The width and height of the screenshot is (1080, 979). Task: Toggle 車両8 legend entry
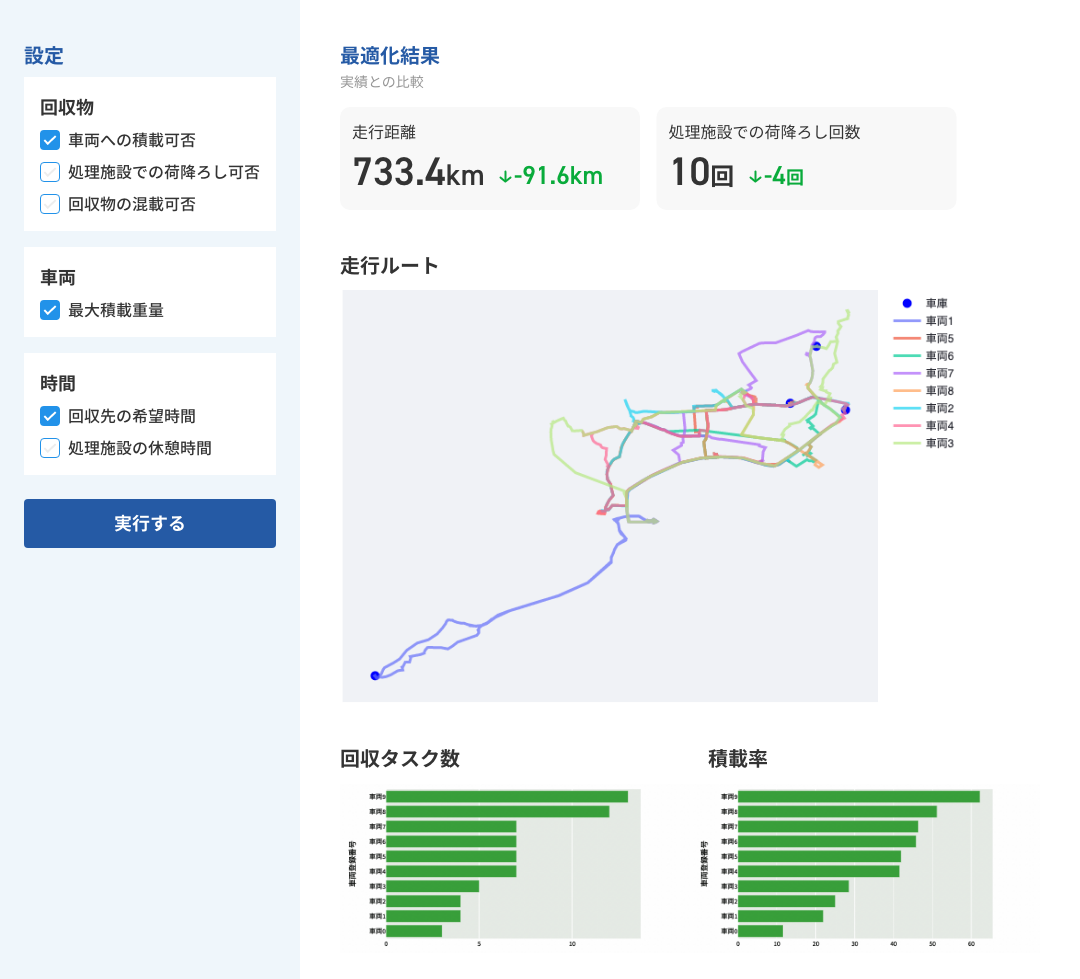coord(923,391)
